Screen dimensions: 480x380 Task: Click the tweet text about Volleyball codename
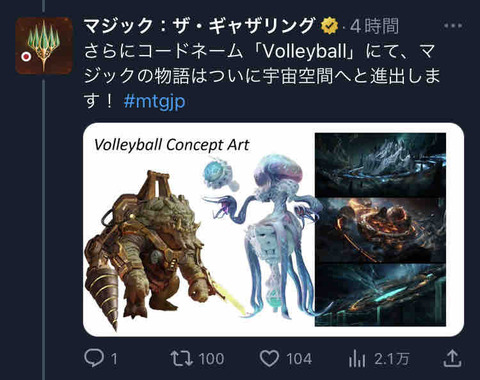262,76
